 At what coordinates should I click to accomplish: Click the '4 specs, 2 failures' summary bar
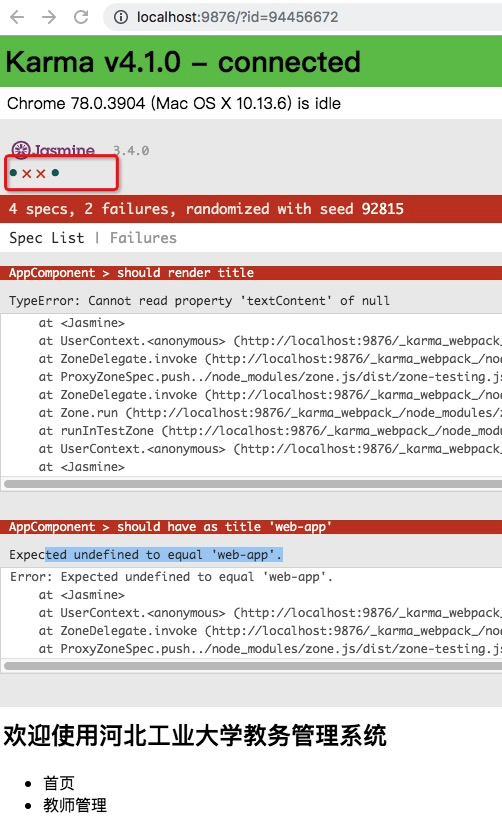click(251, 209)
